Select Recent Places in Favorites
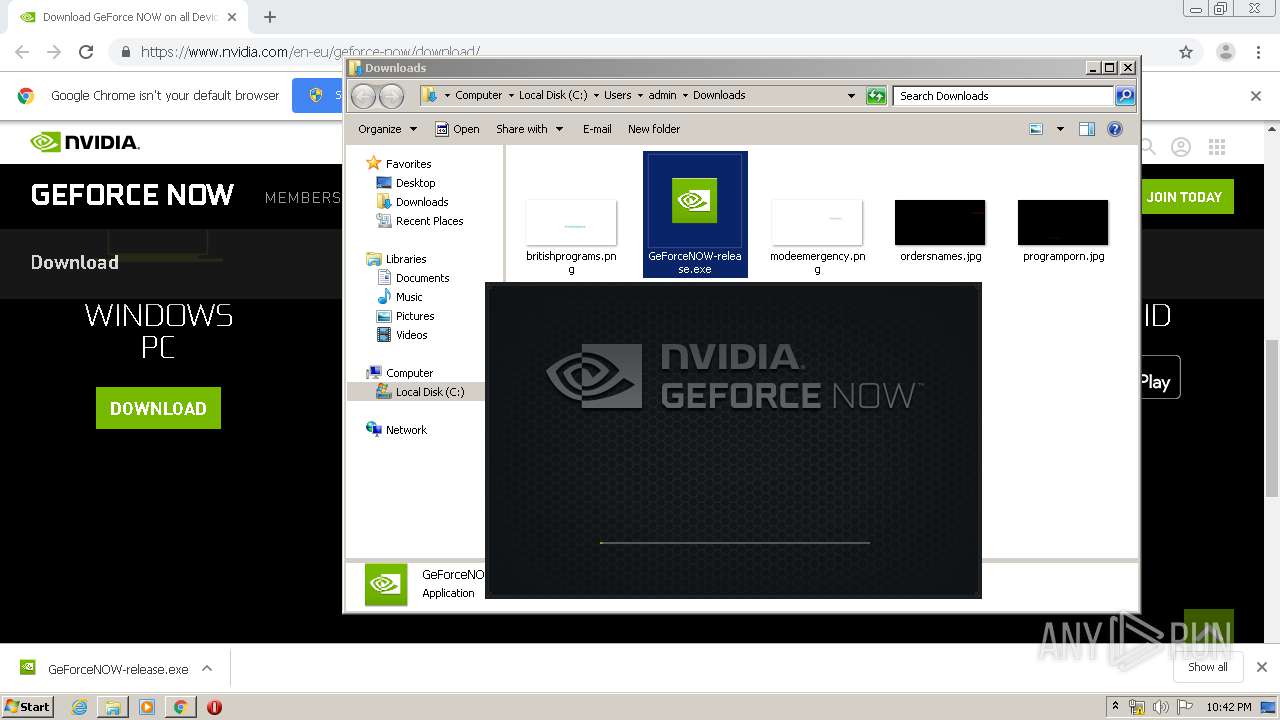 pyautogui.click(x=419, y=221)
